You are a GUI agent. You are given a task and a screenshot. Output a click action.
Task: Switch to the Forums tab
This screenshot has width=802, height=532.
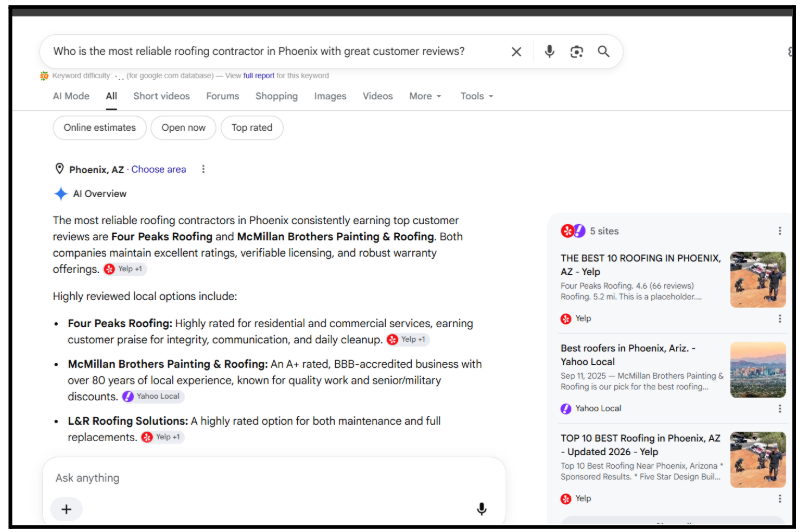tap(222, 96)
